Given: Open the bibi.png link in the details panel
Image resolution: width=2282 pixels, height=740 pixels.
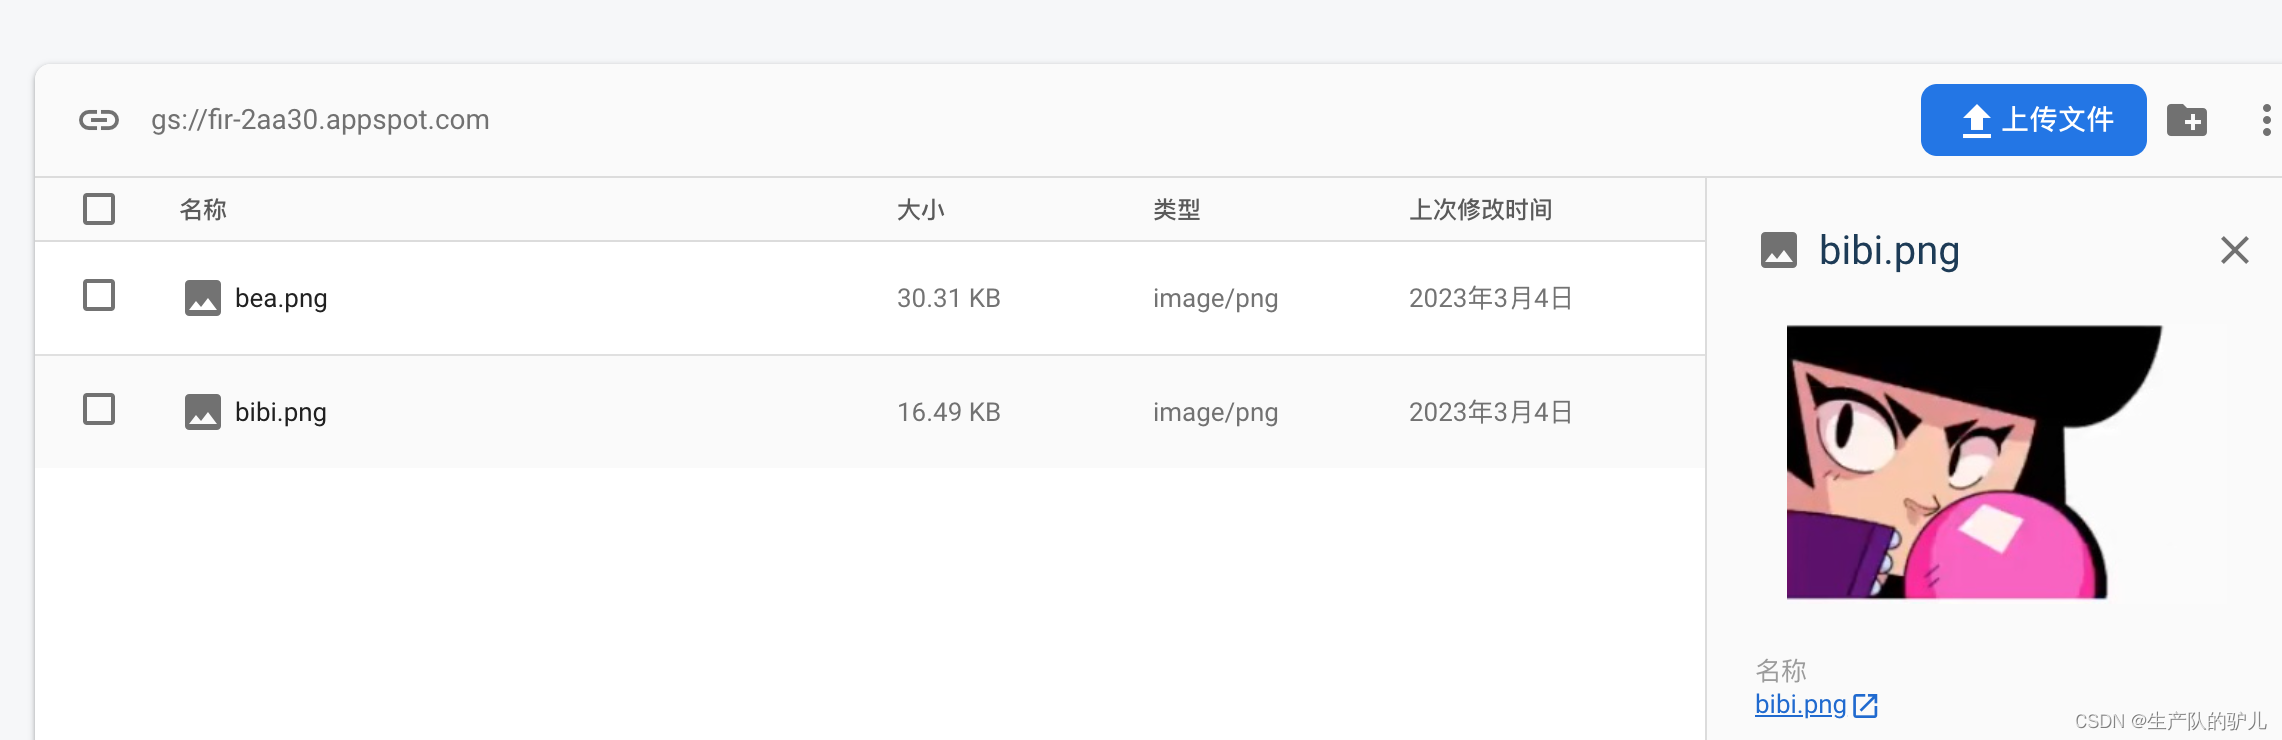Looking at the screenshot, I should point(1800,704).
